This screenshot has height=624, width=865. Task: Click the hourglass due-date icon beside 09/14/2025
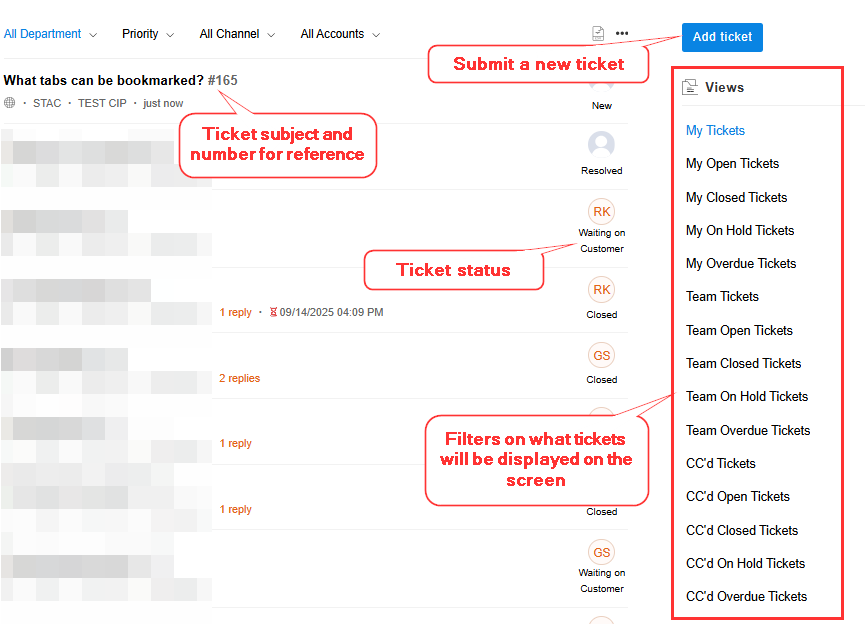pyautogui.click(x=273, y=313)
